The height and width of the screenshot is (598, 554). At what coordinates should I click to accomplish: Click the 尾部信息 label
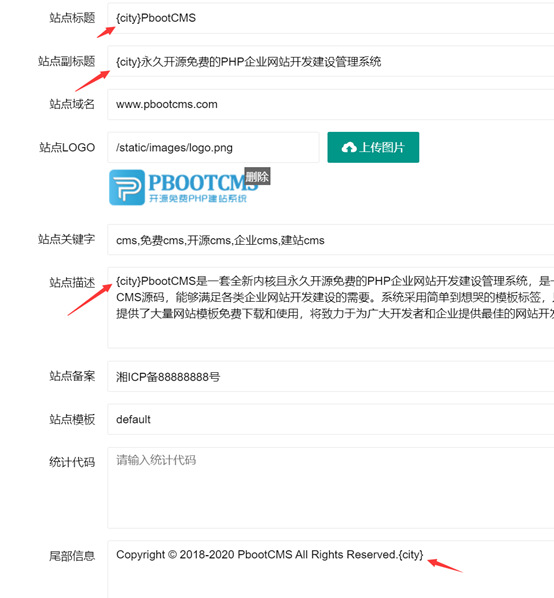point(72,556)
